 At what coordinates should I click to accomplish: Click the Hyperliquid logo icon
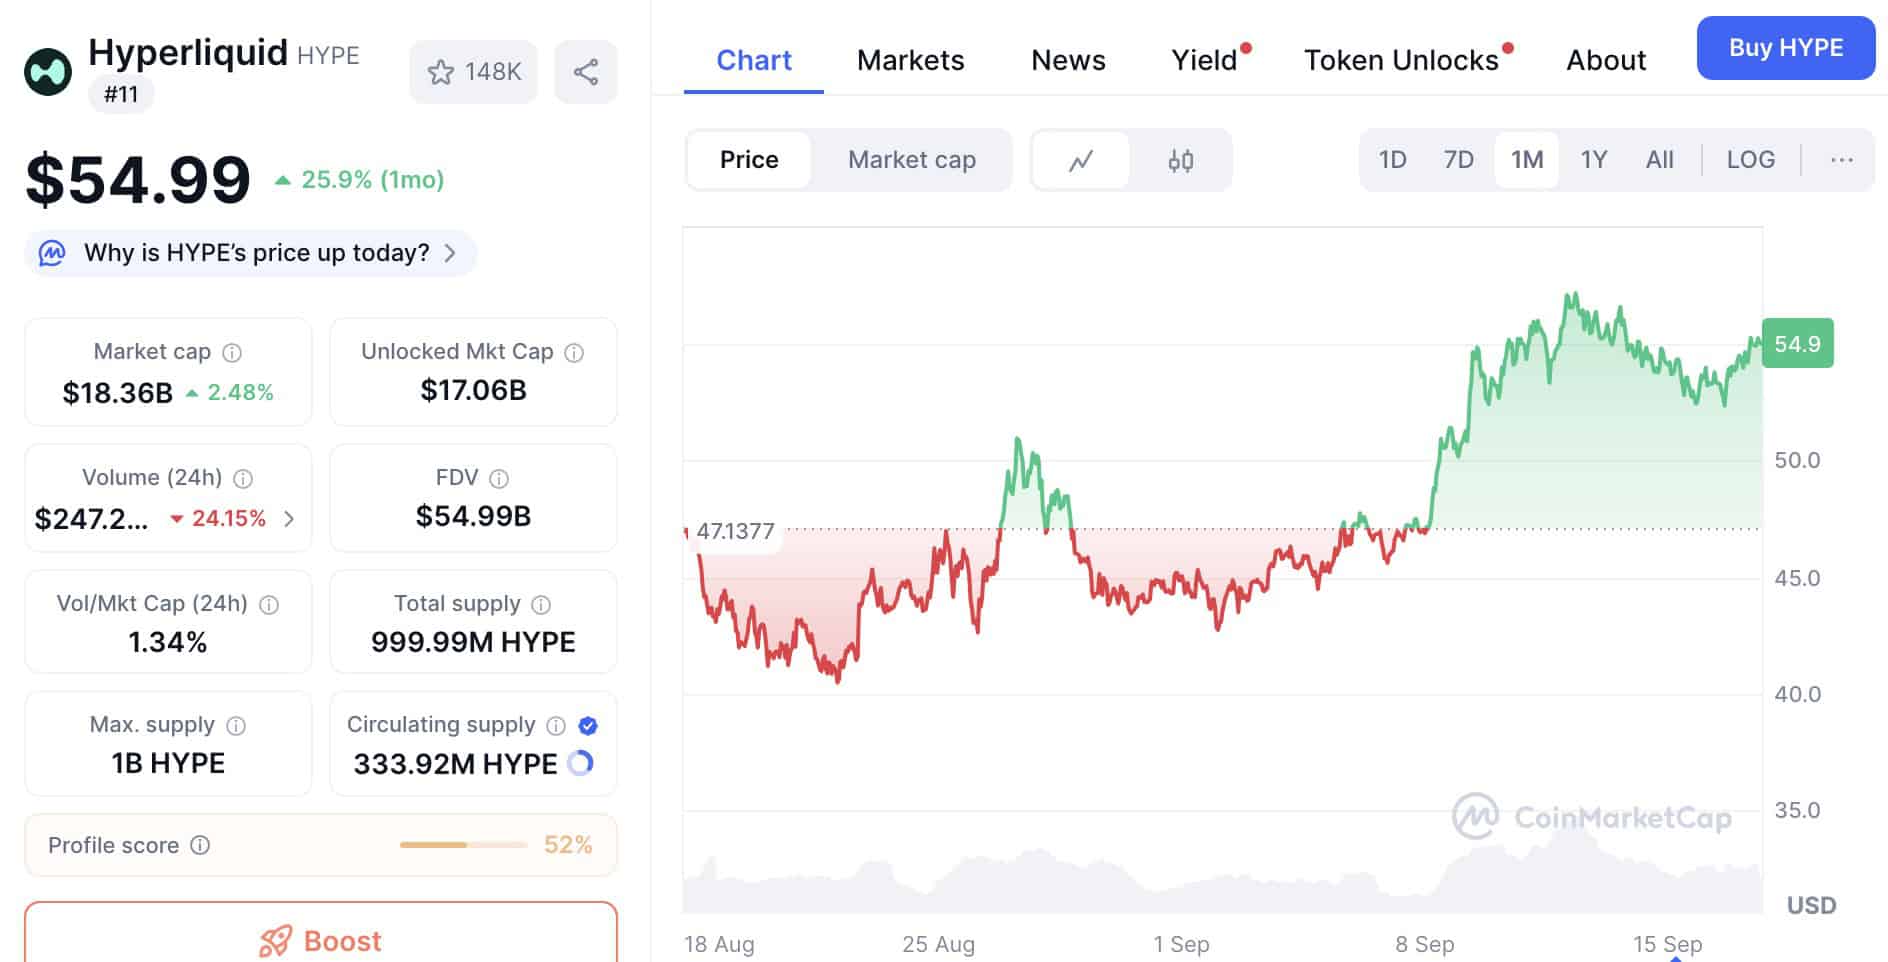tap(48, 72)
